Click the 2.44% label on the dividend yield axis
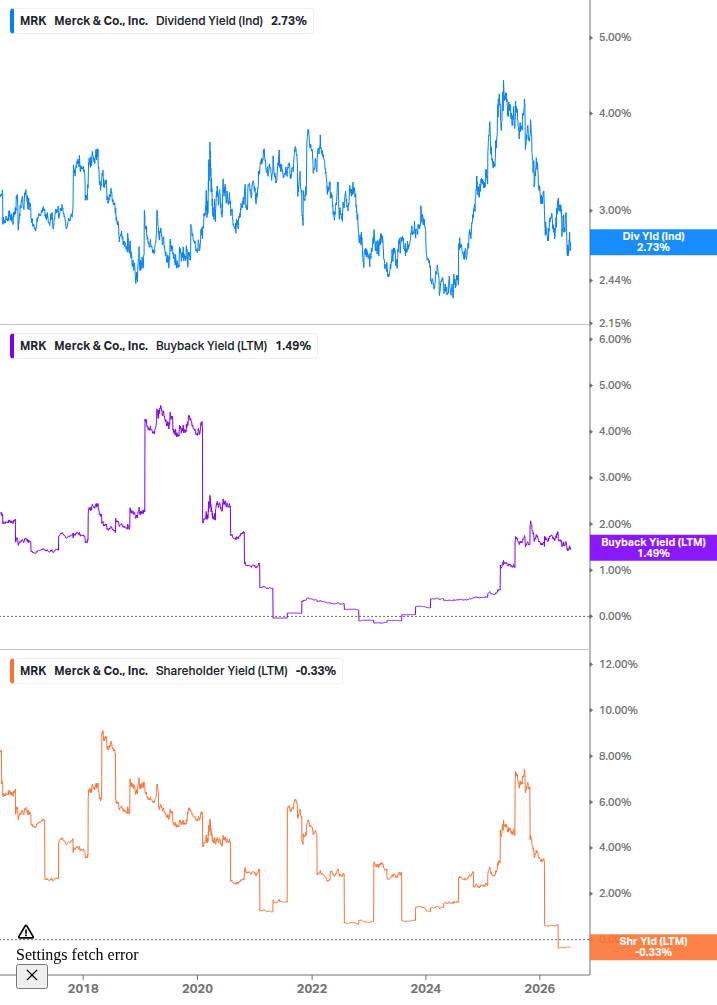 point(615,281)
